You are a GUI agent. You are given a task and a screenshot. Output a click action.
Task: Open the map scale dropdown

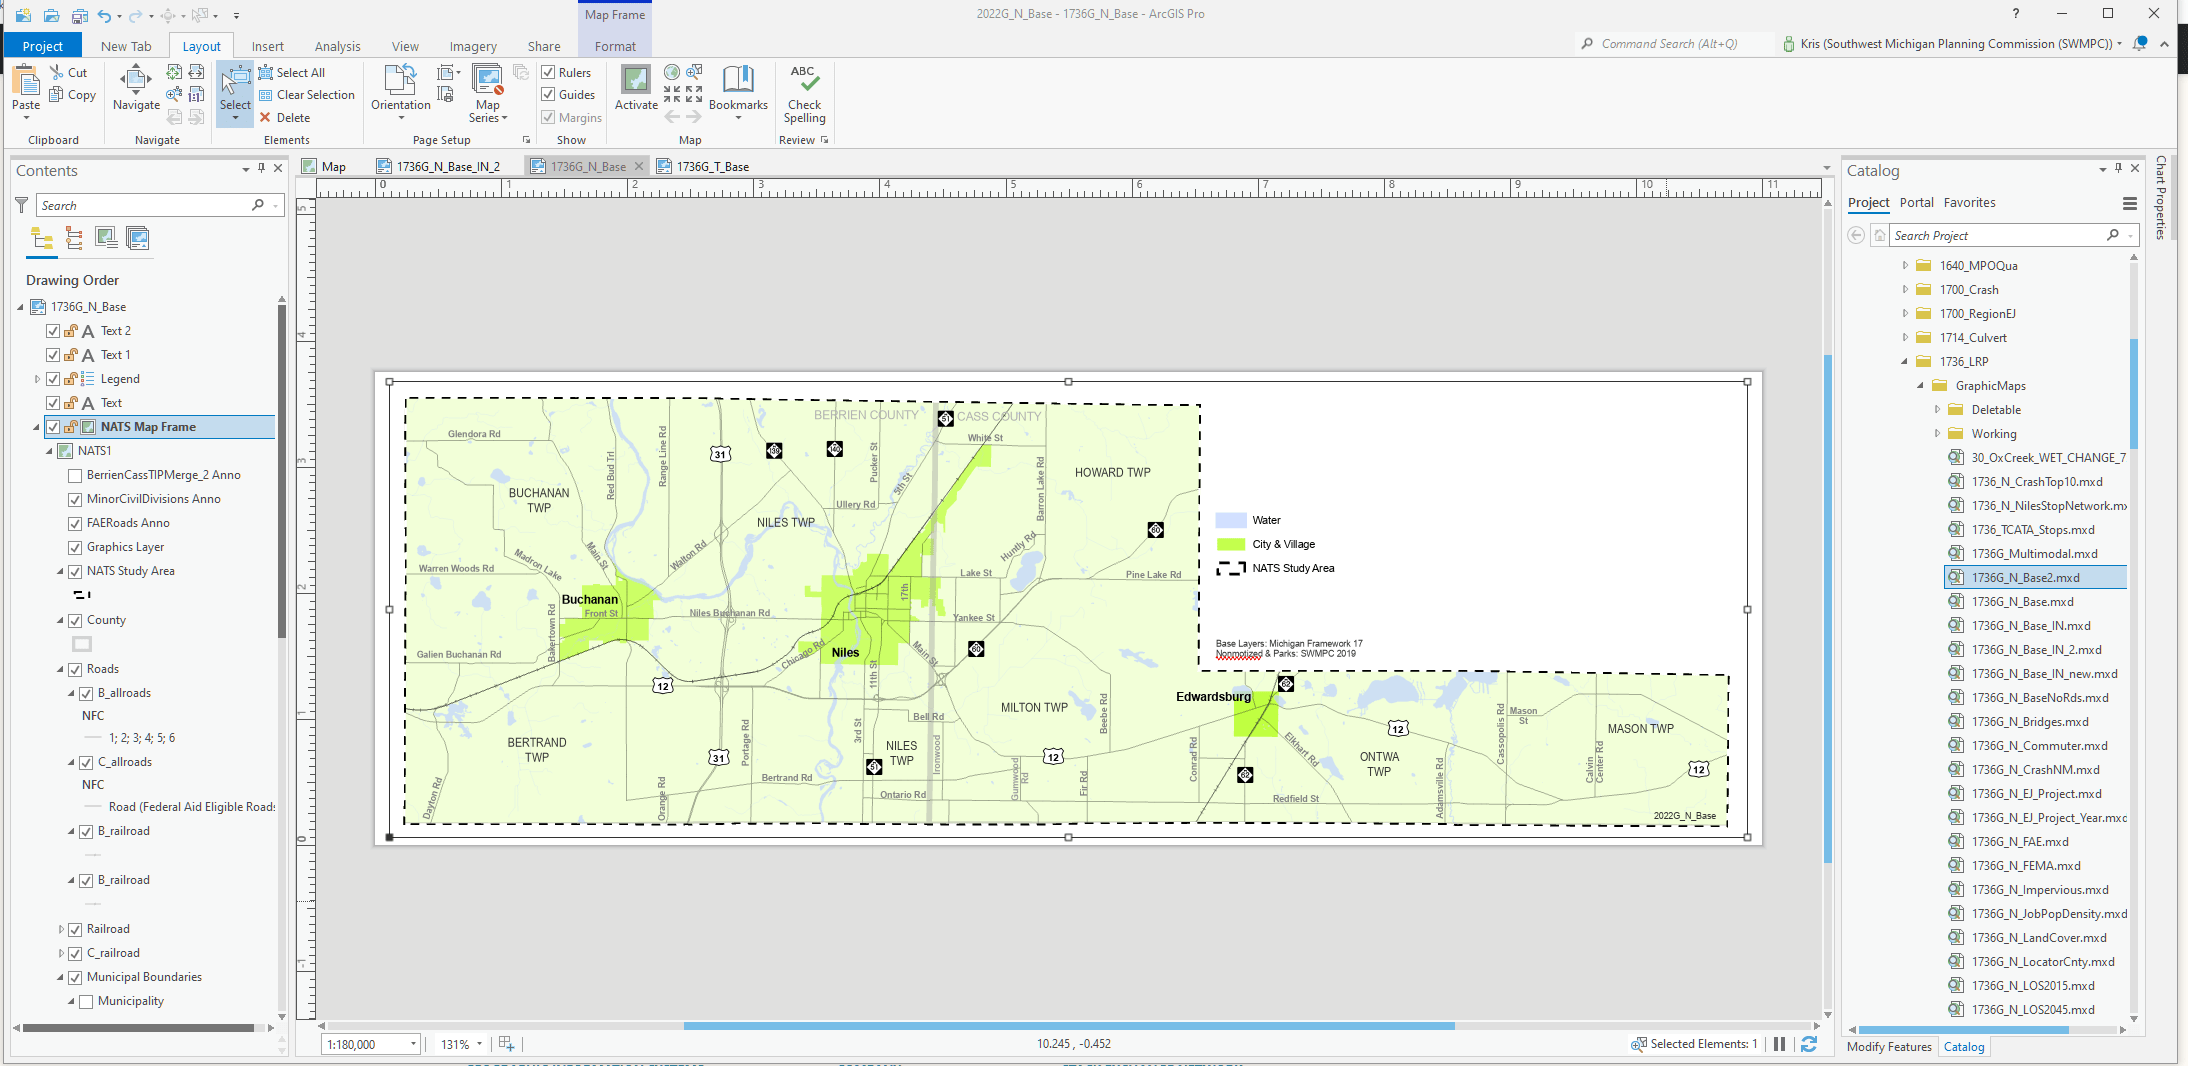click(x=413, y=1044)
